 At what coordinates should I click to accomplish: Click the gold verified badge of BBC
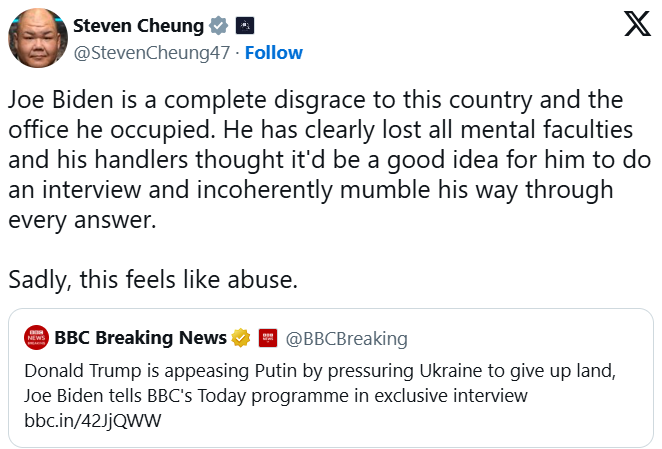[240, 337]
